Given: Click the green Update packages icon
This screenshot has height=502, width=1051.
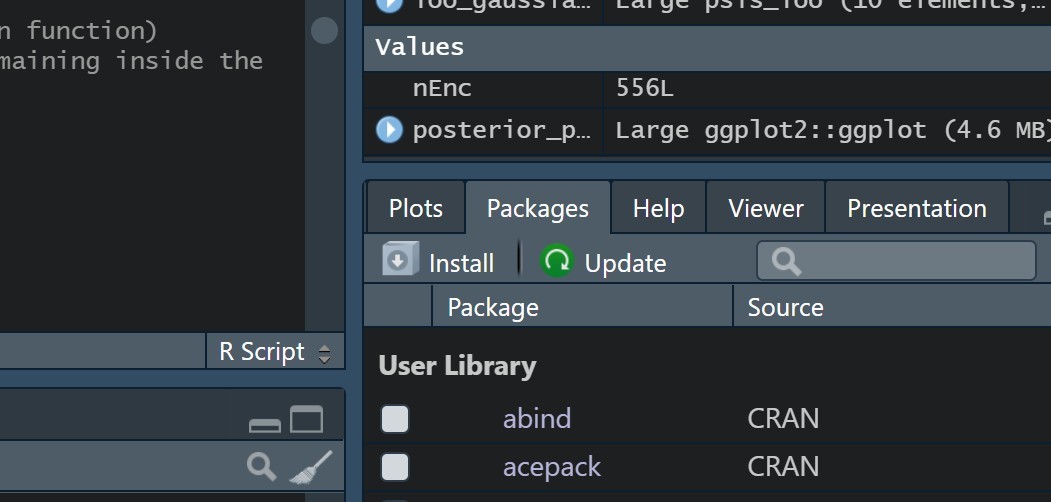Looking at the screenshot, I should [x=557, y=261].
